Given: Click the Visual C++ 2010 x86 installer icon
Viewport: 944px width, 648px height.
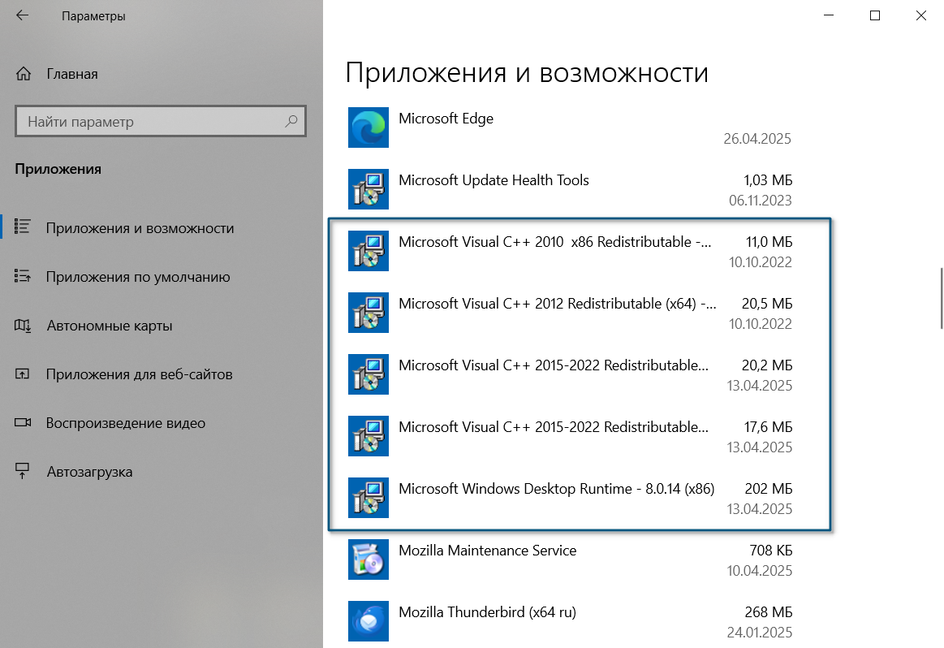Looking at the screenshot, I should coord(368,251).
